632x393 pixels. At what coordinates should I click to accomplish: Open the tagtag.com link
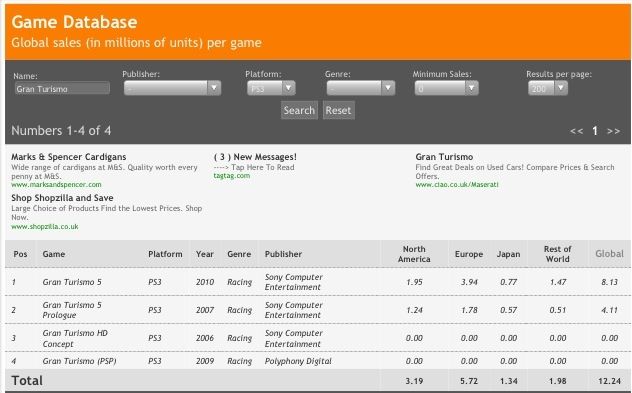click(232, 176)
